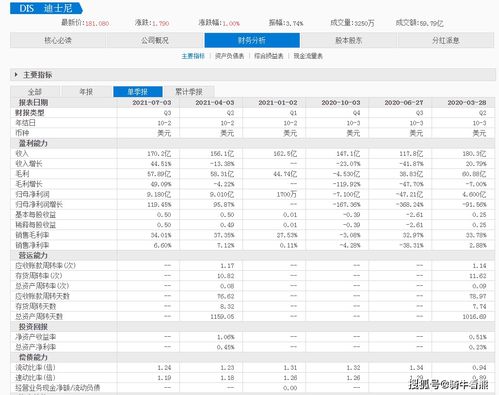Click the 投资回报 section heading
This screenshot has height=395, width=499.
coord(33,327)
